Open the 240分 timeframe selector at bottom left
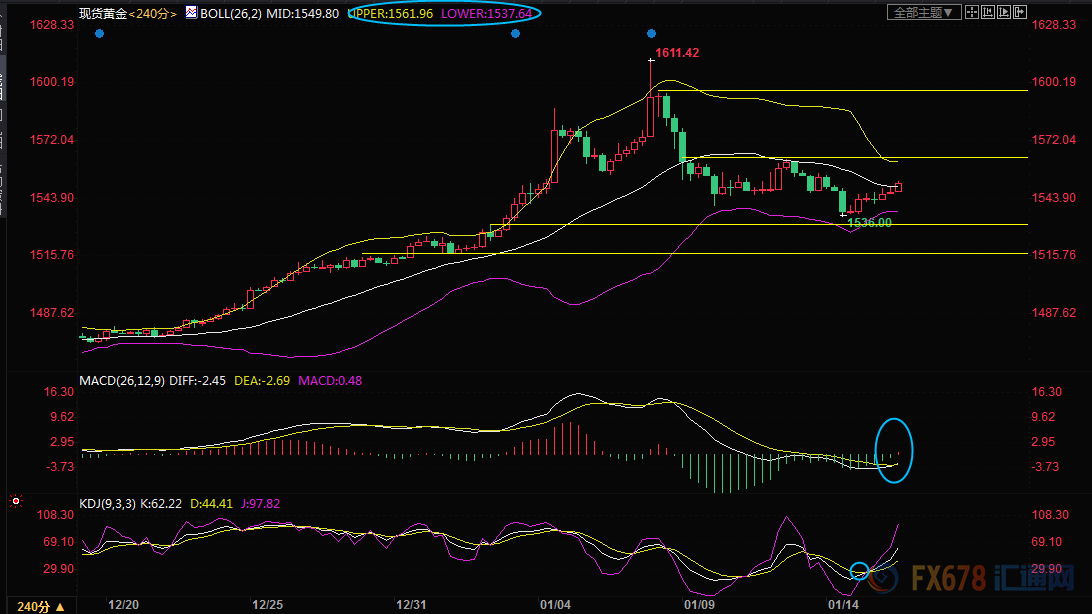Viewport: 1092px width, 614px height. pos(35,606)
